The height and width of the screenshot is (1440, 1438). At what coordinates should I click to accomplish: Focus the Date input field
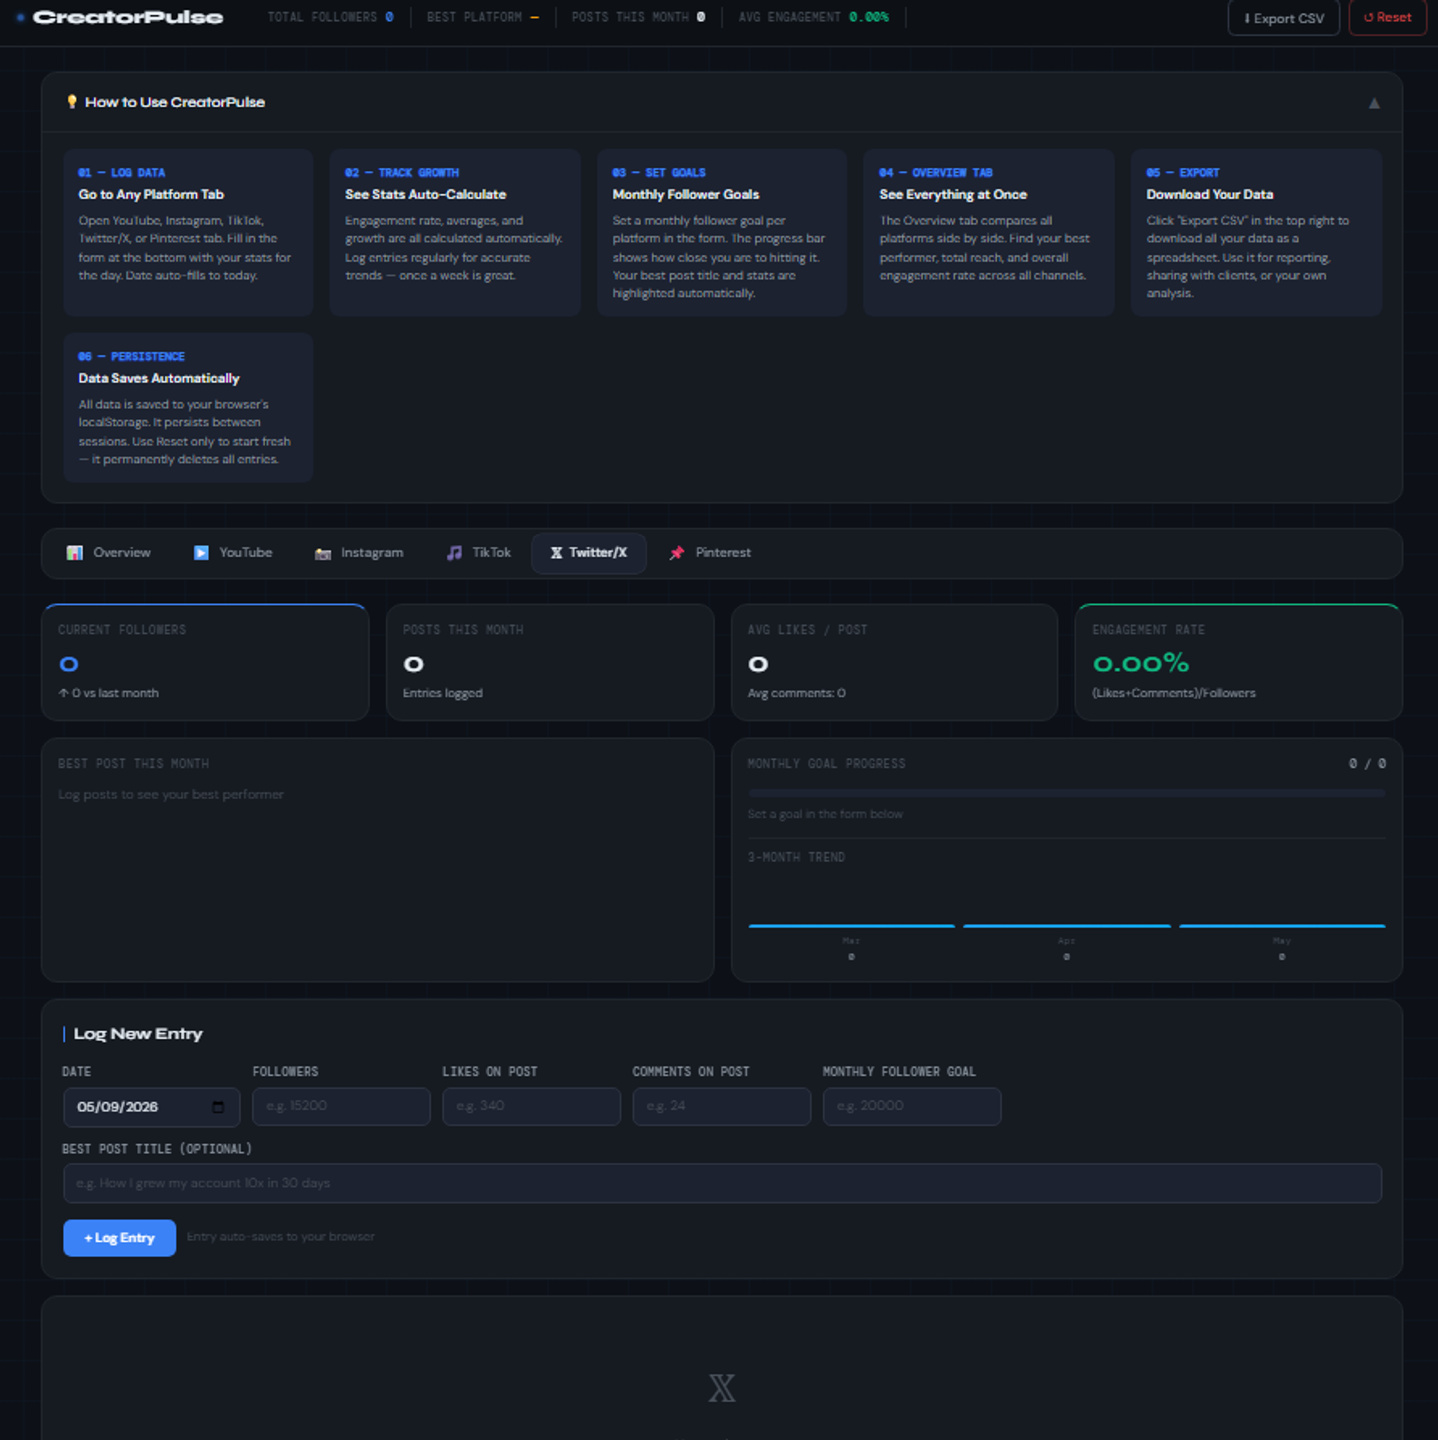click(152, 1107)
